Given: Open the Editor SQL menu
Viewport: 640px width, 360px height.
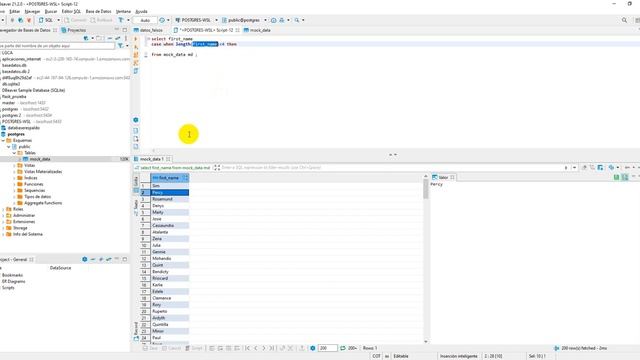Looking at the screenshot, I should [71, 11].
